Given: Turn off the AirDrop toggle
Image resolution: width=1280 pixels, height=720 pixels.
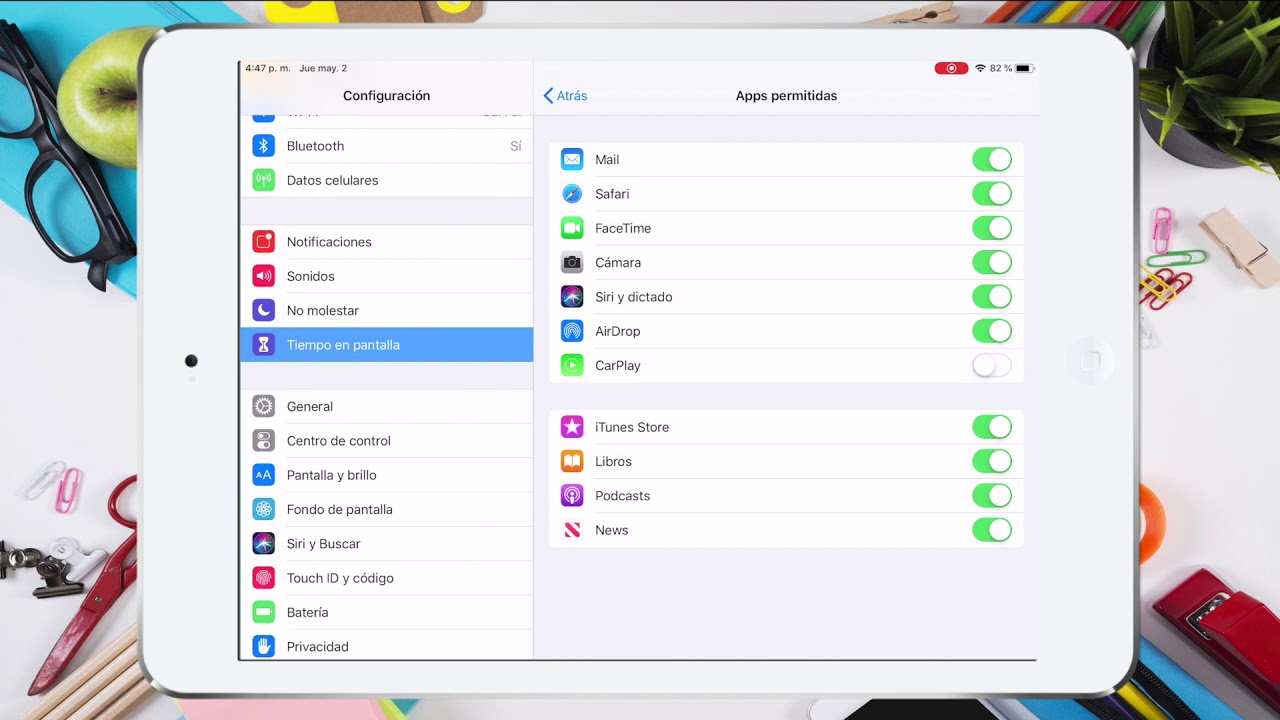Looking at the screenshot, I should pos(992,331).
